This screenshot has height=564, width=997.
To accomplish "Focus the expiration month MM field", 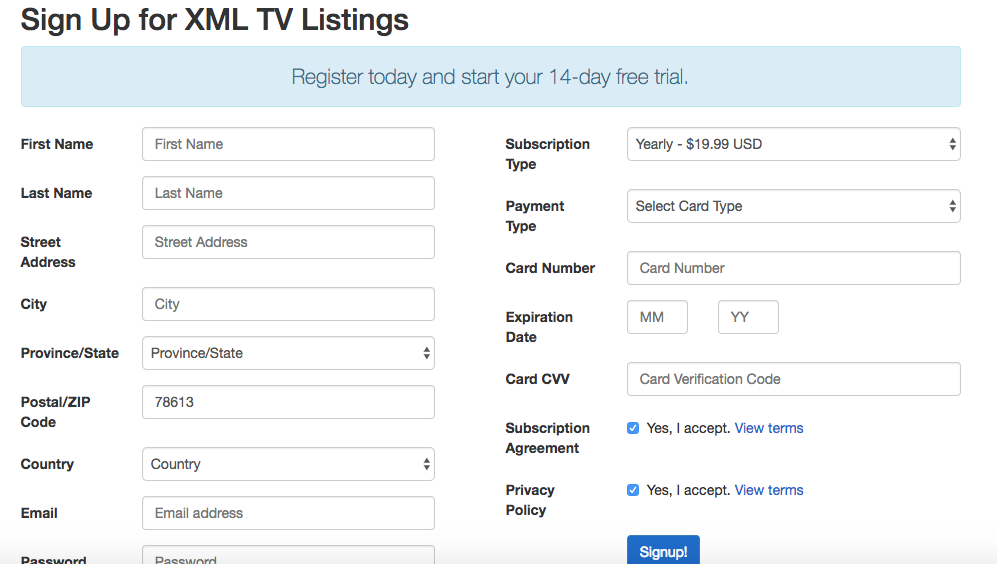I will 657,317.
